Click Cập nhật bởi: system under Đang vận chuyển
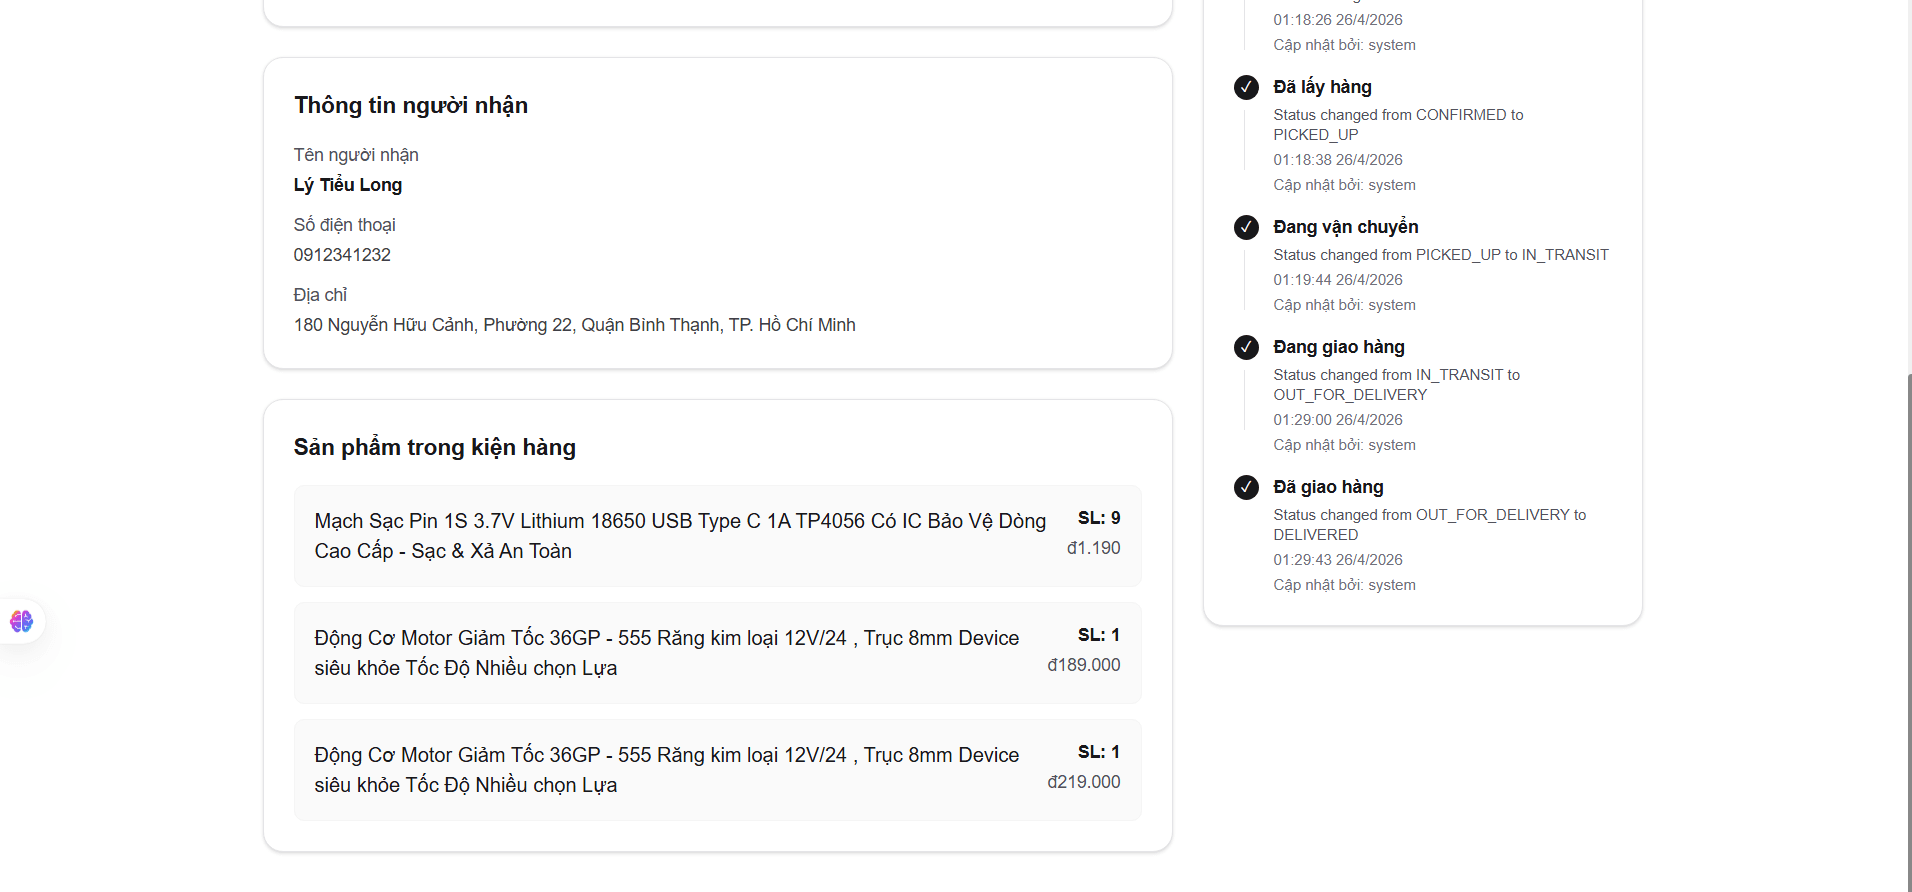Image resolution: width=1912 pixels, height=892 pixels. [x=1345, y=305]
